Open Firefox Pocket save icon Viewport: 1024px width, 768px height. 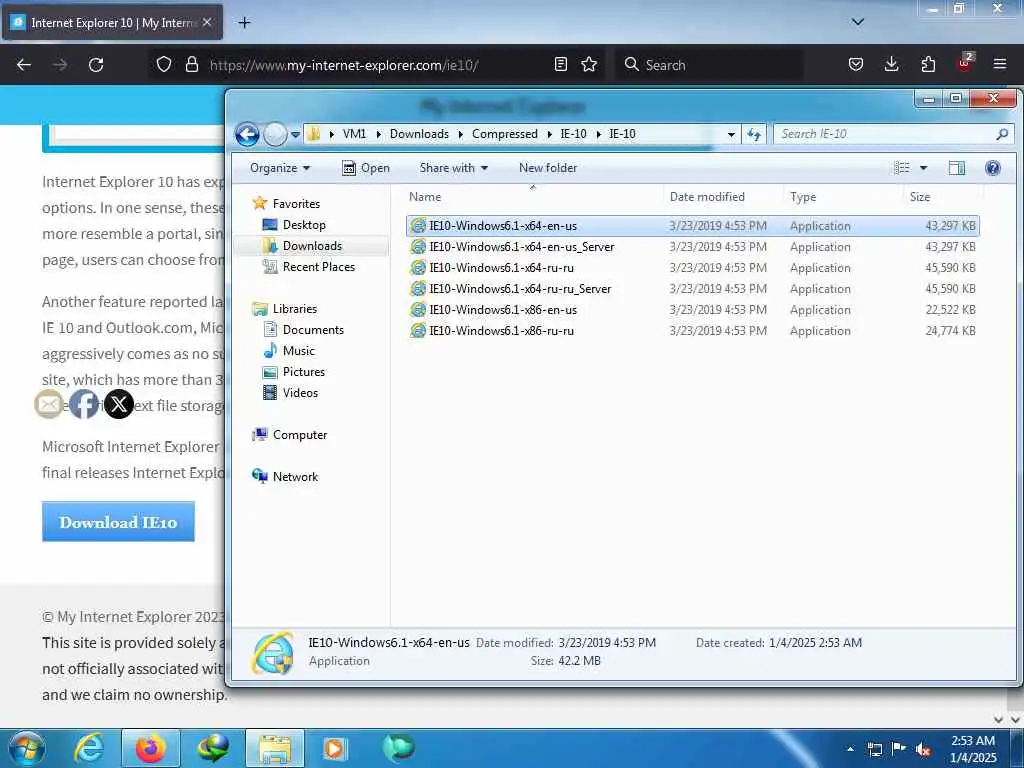[856, 64]
